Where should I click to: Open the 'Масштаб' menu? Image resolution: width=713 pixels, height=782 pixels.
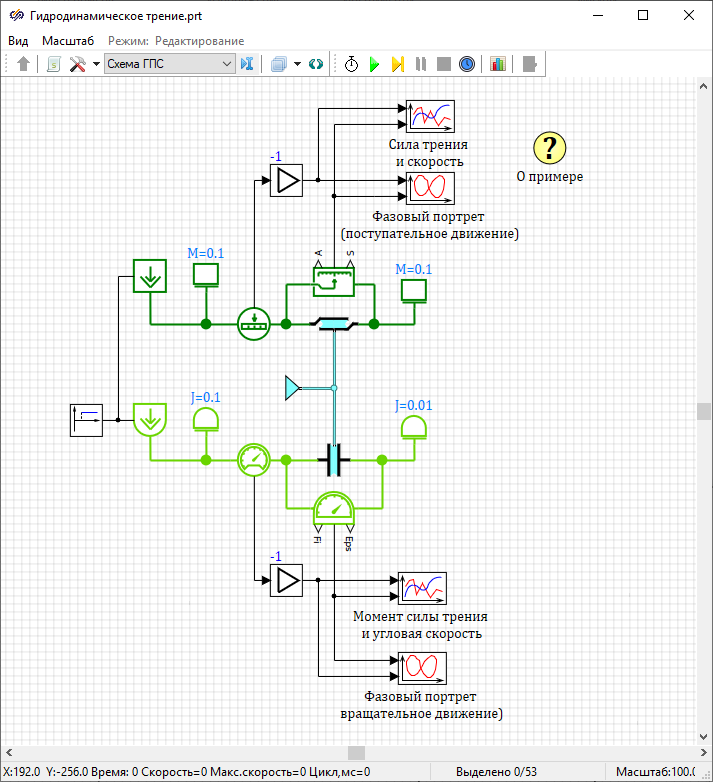(x=68, y=41)
